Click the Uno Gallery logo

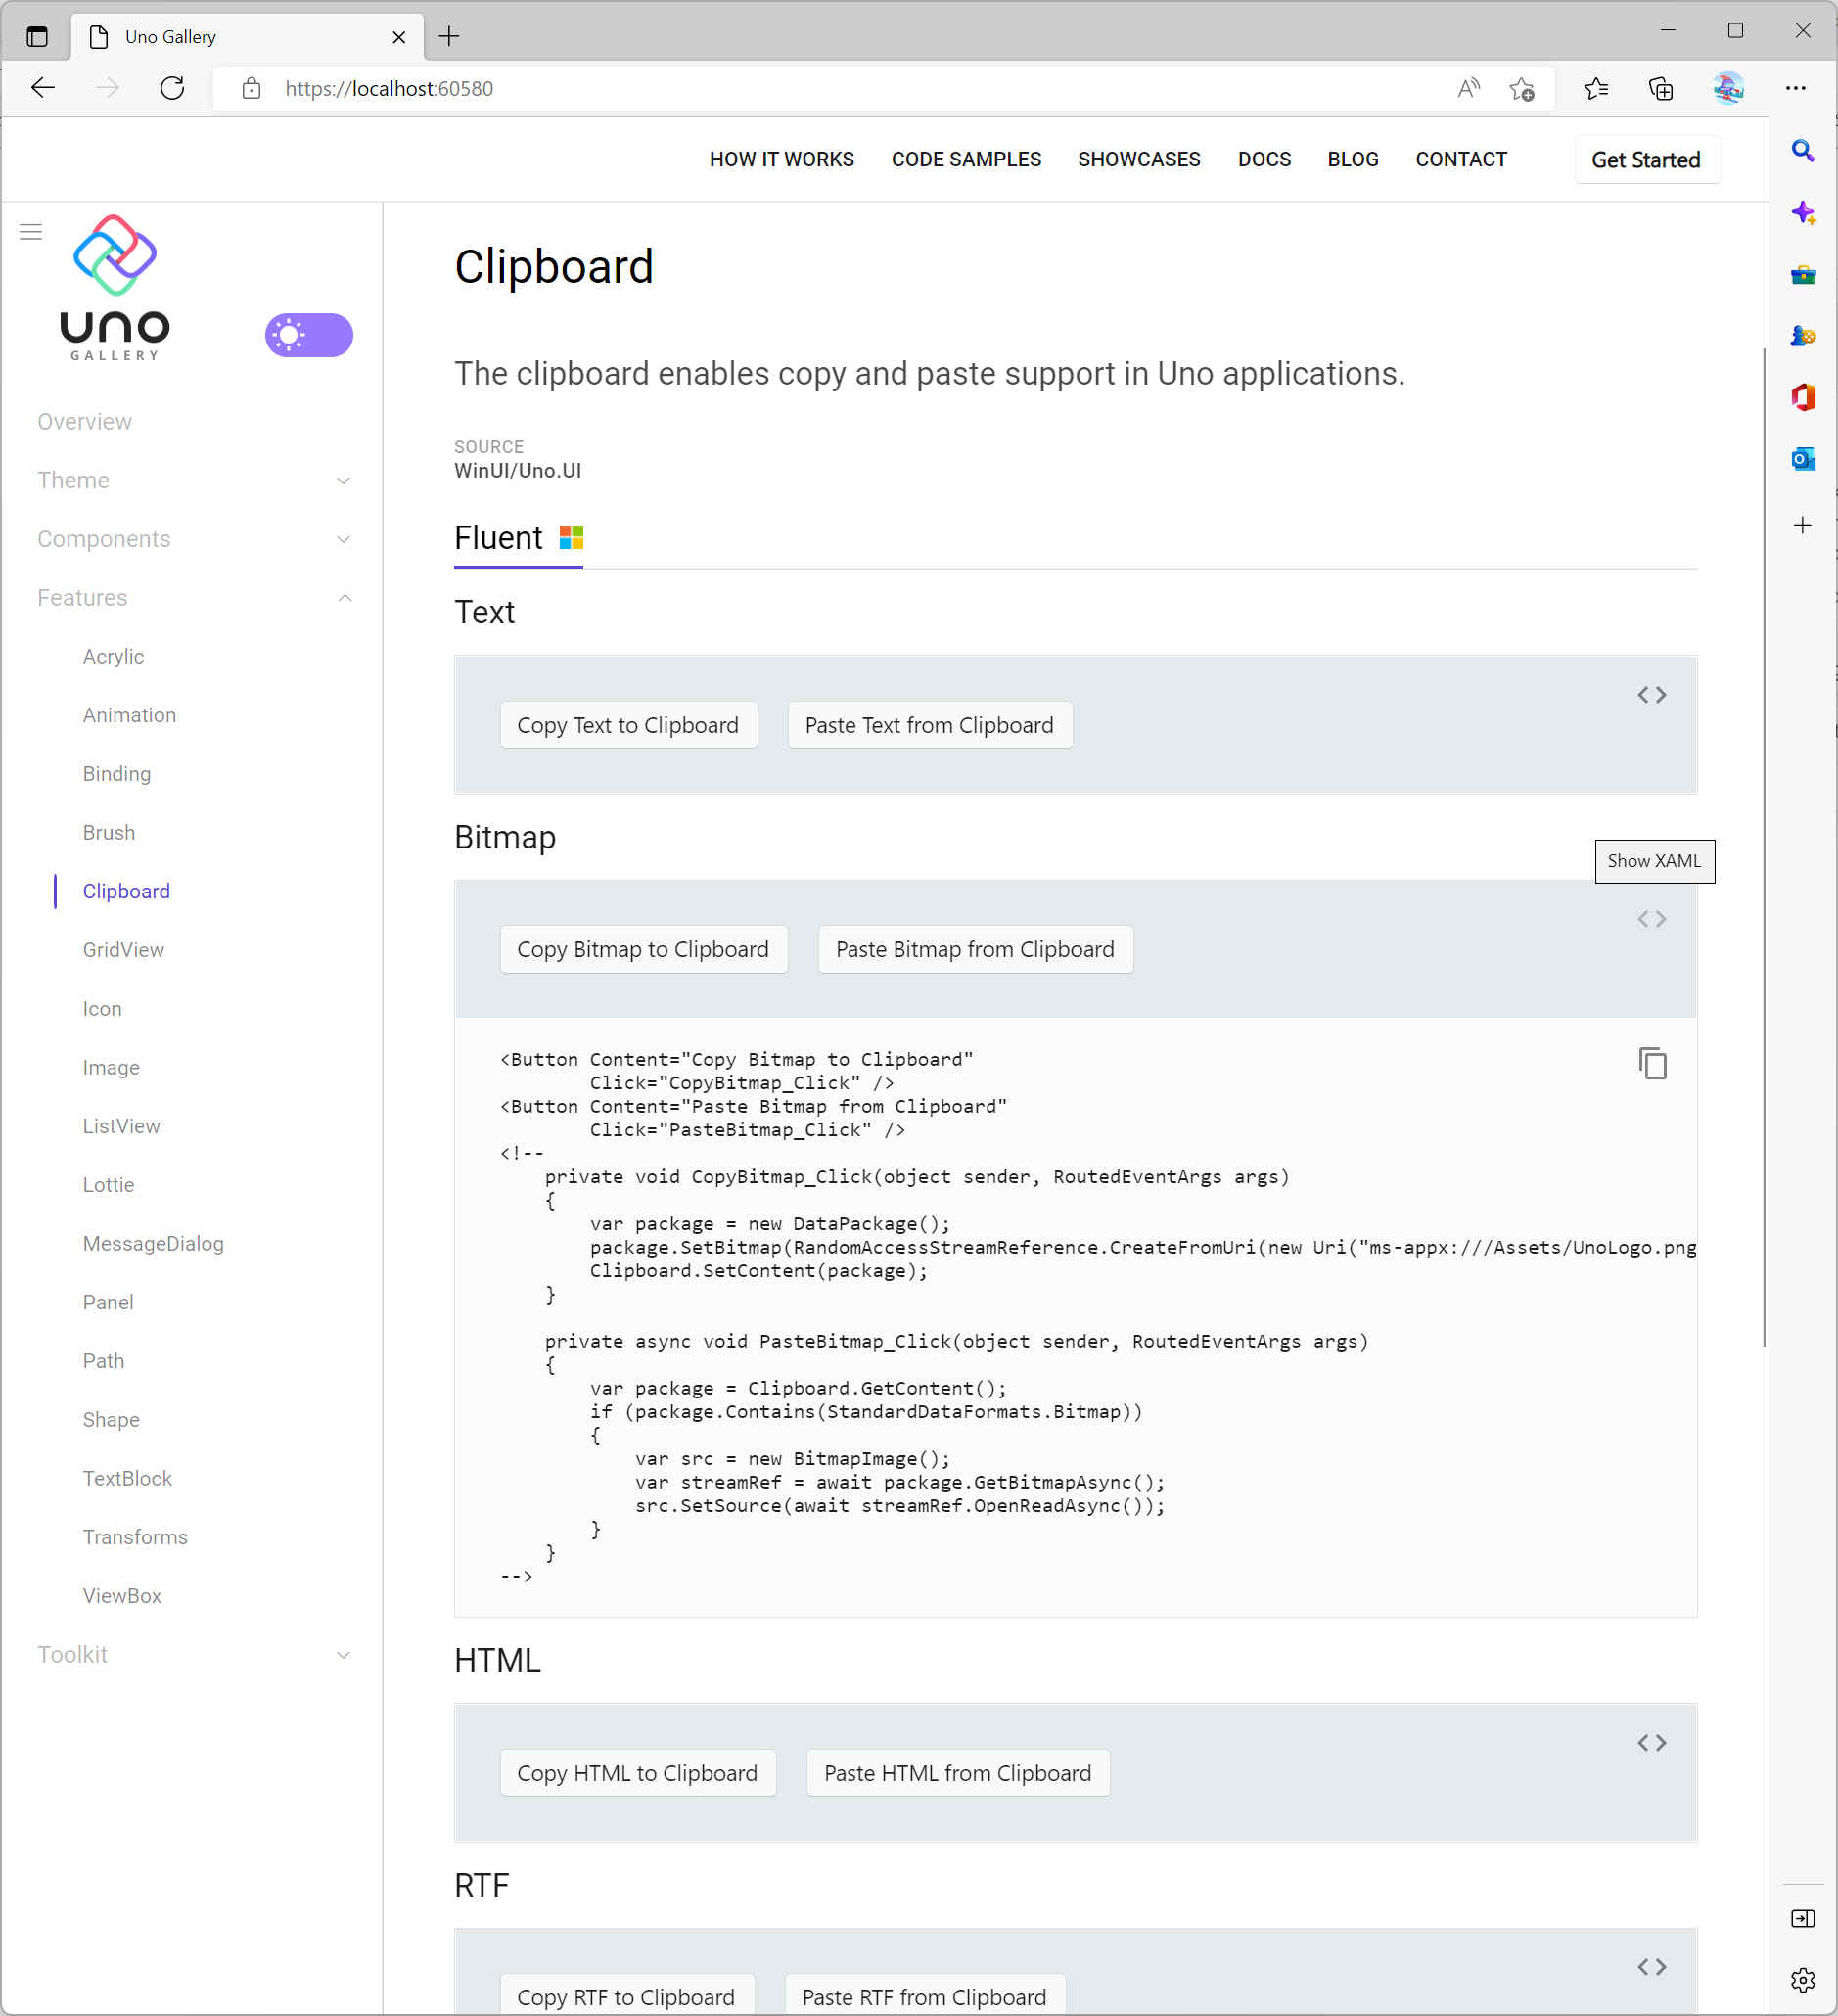point(114,290)
